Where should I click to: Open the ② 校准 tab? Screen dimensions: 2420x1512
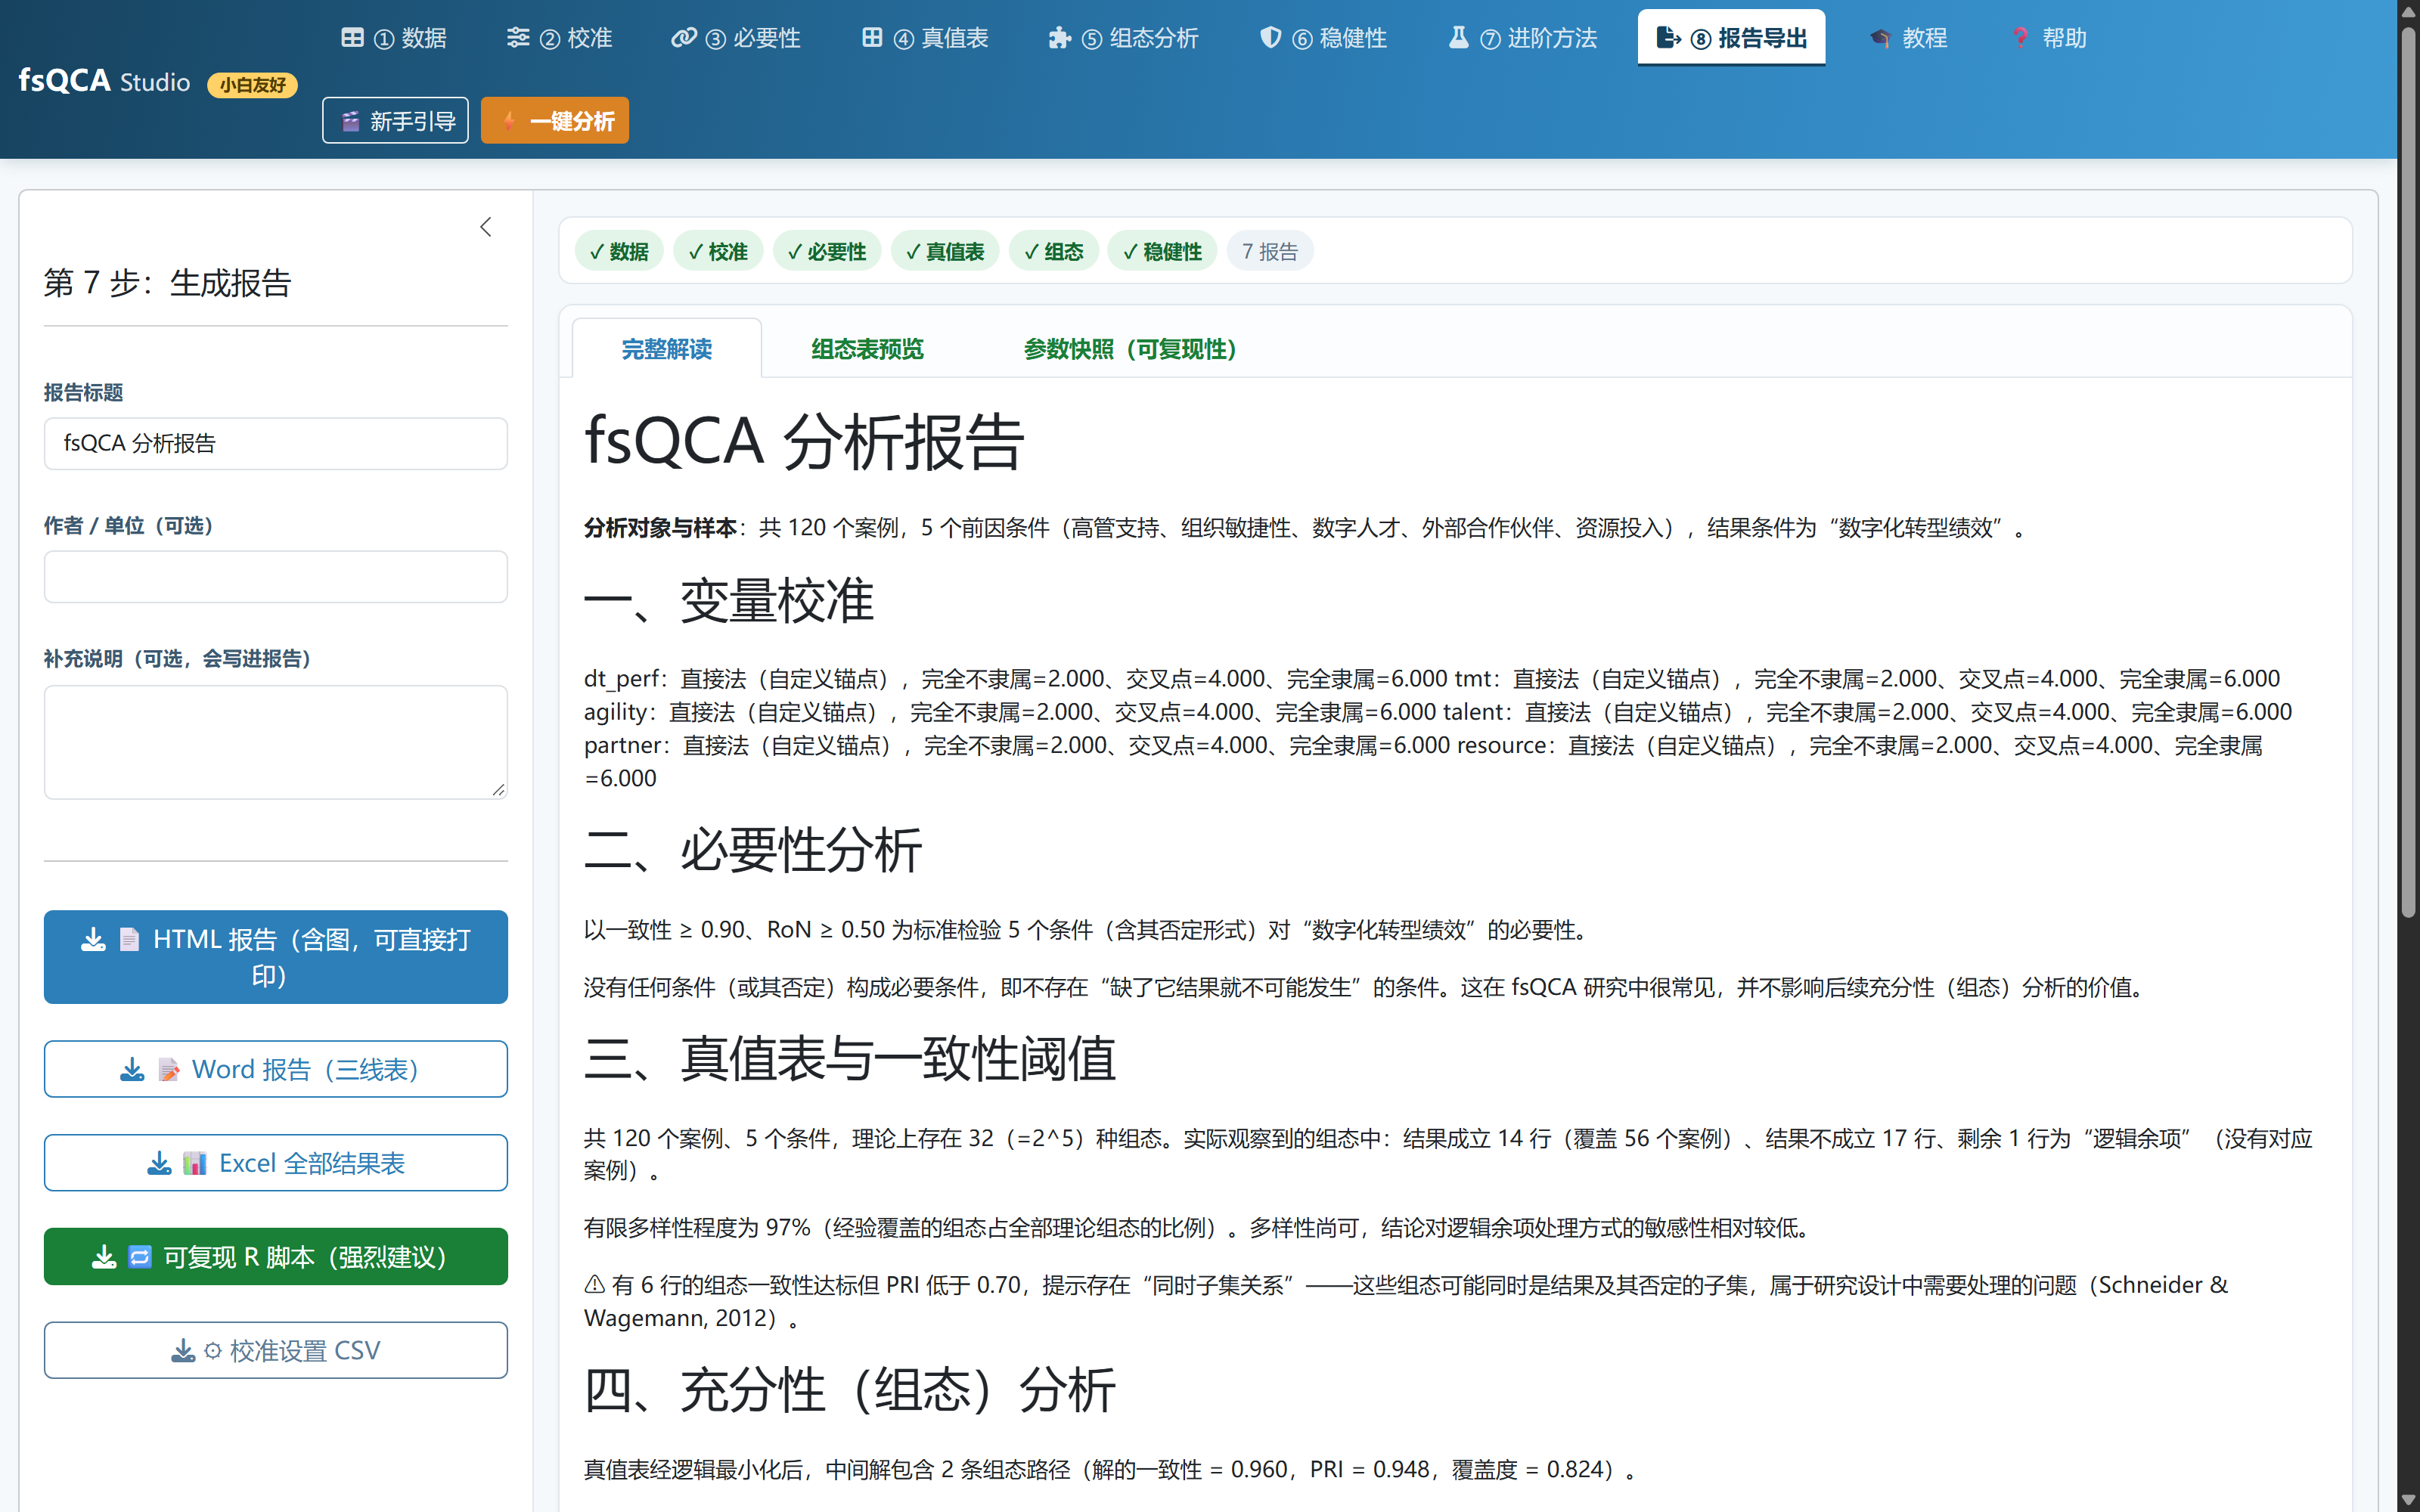point(560,38)
